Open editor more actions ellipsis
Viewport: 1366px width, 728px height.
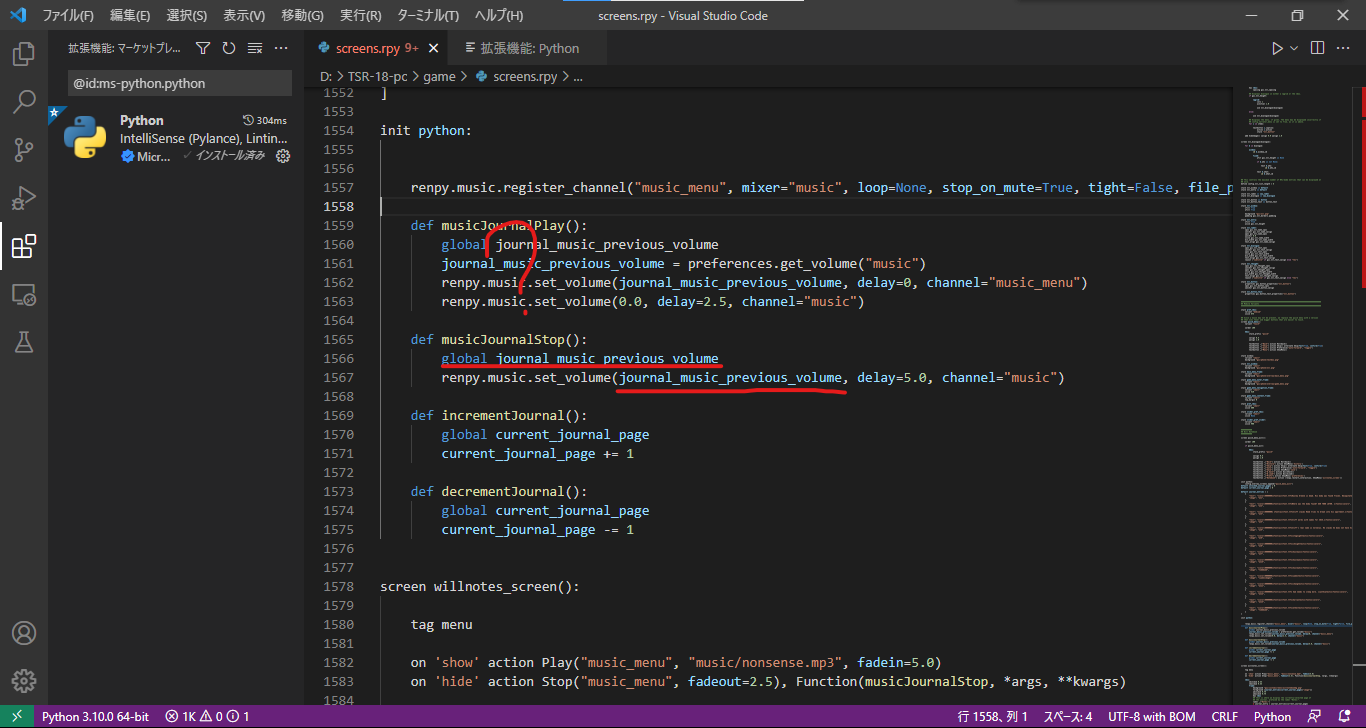click(1344, 48)
